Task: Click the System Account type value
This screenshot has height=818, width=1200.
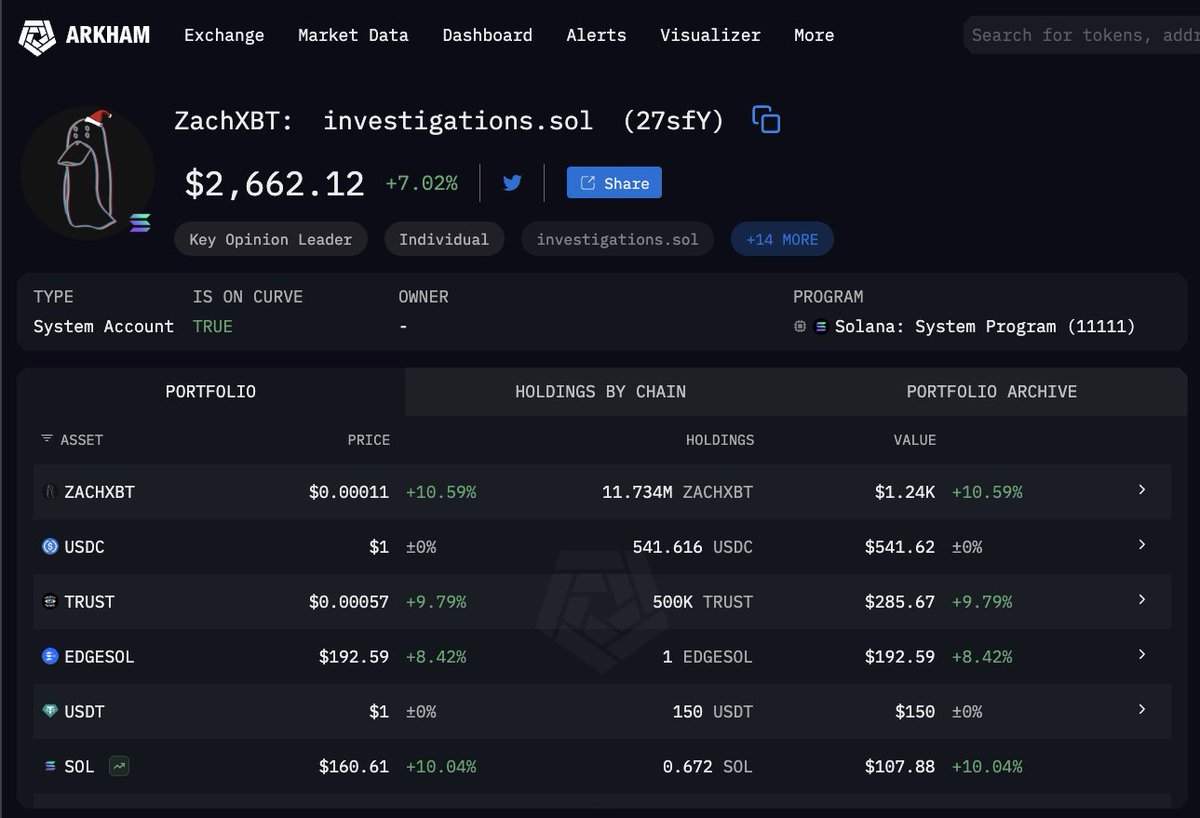Action: pos(104,327)
